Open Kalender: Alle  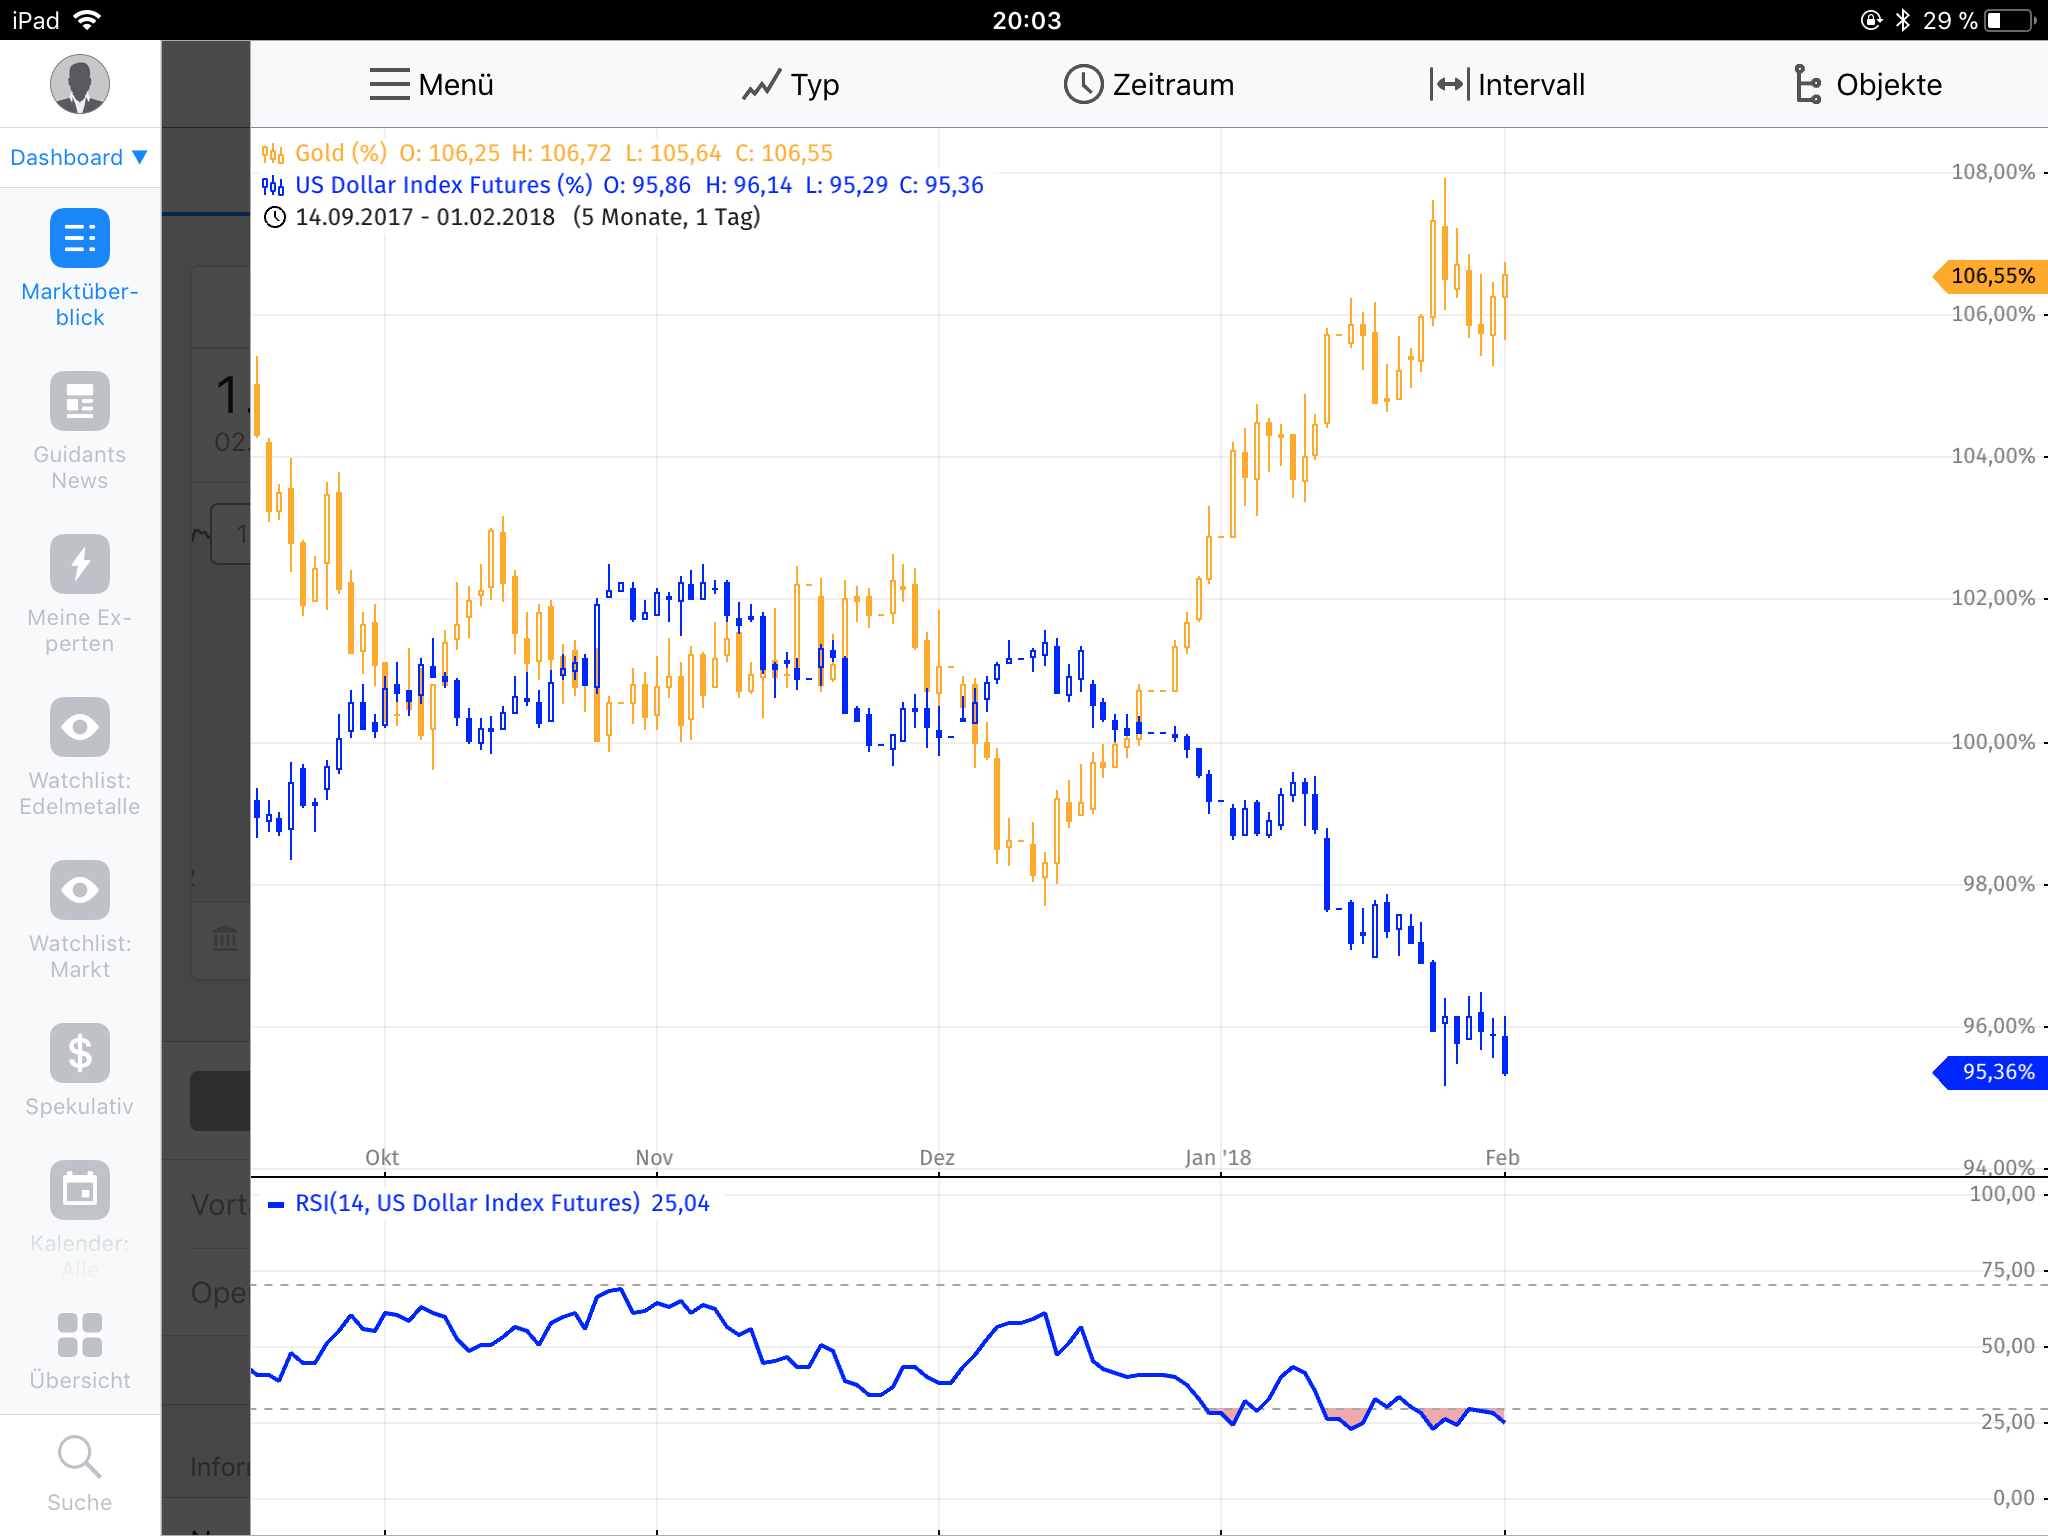coord(80,1215)
